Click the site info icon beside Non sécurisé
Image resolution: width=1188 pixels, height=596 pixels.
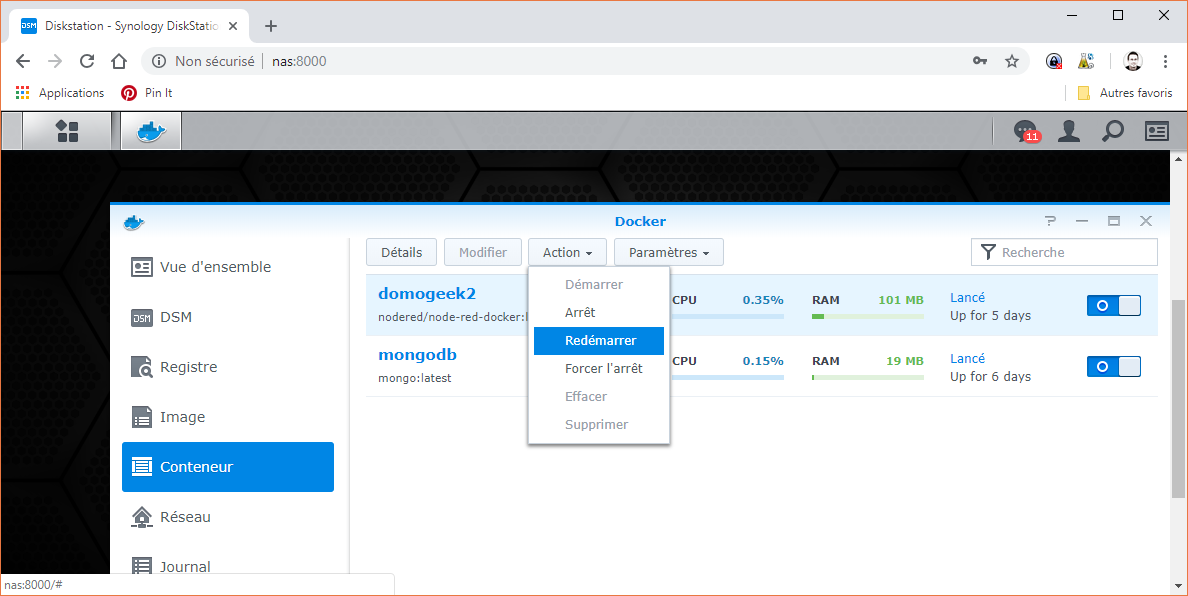[158, 61]
